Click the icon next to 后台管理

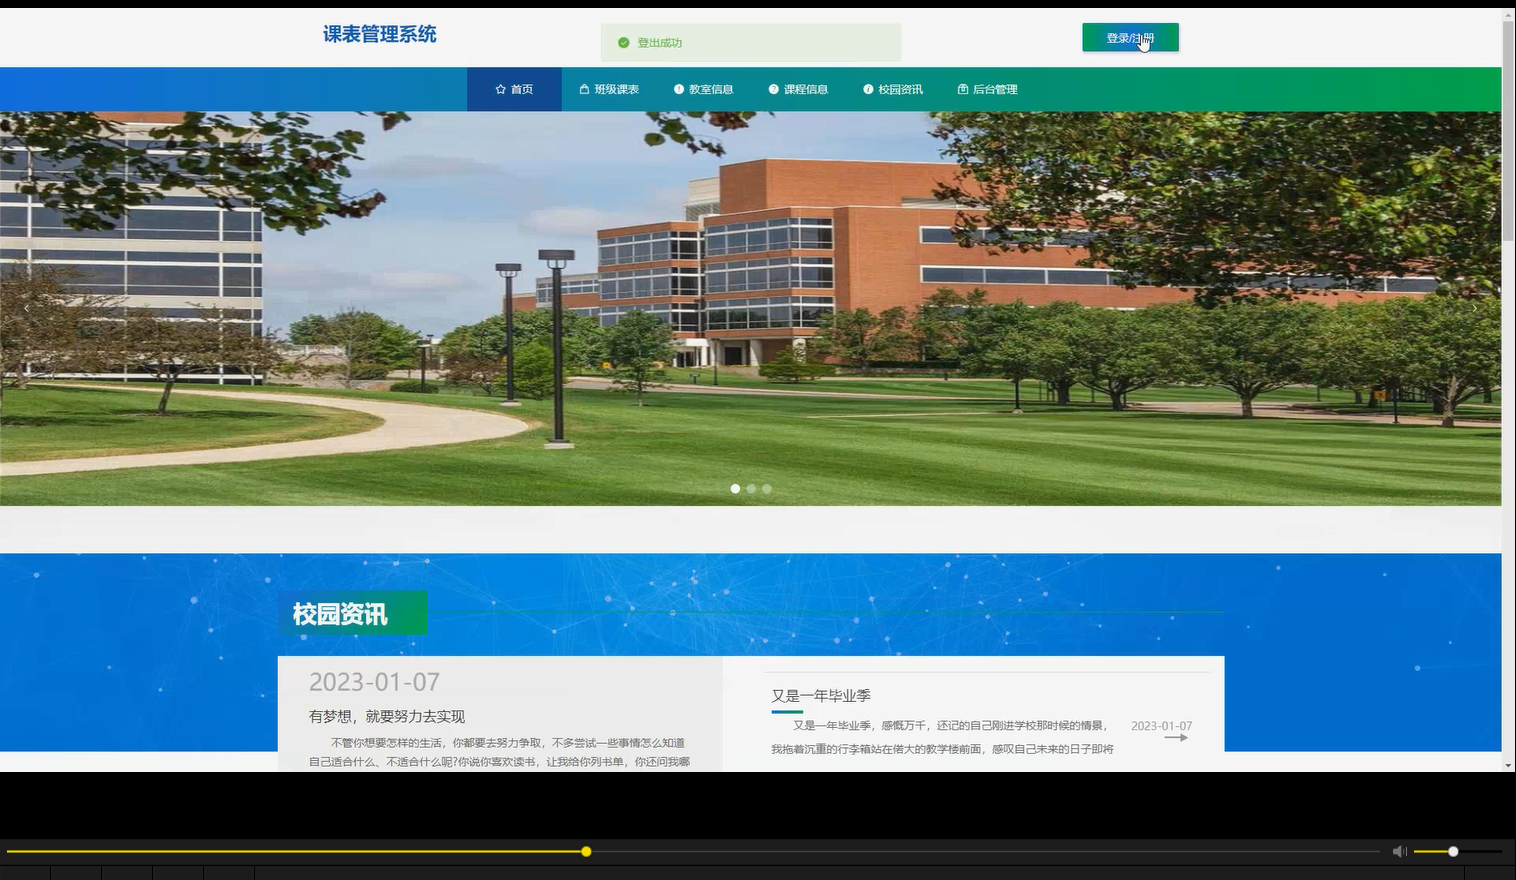point(963,89)
